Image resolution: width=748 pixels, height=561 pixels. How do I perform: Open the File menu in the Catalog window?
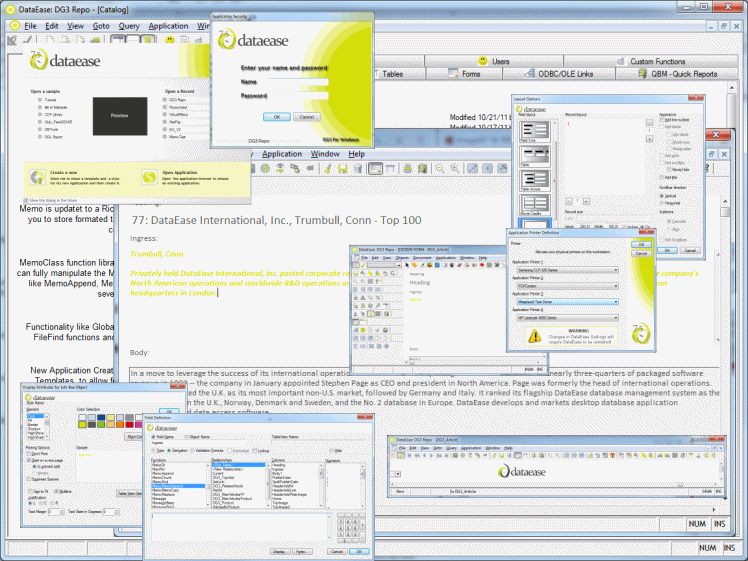(30, 26)
